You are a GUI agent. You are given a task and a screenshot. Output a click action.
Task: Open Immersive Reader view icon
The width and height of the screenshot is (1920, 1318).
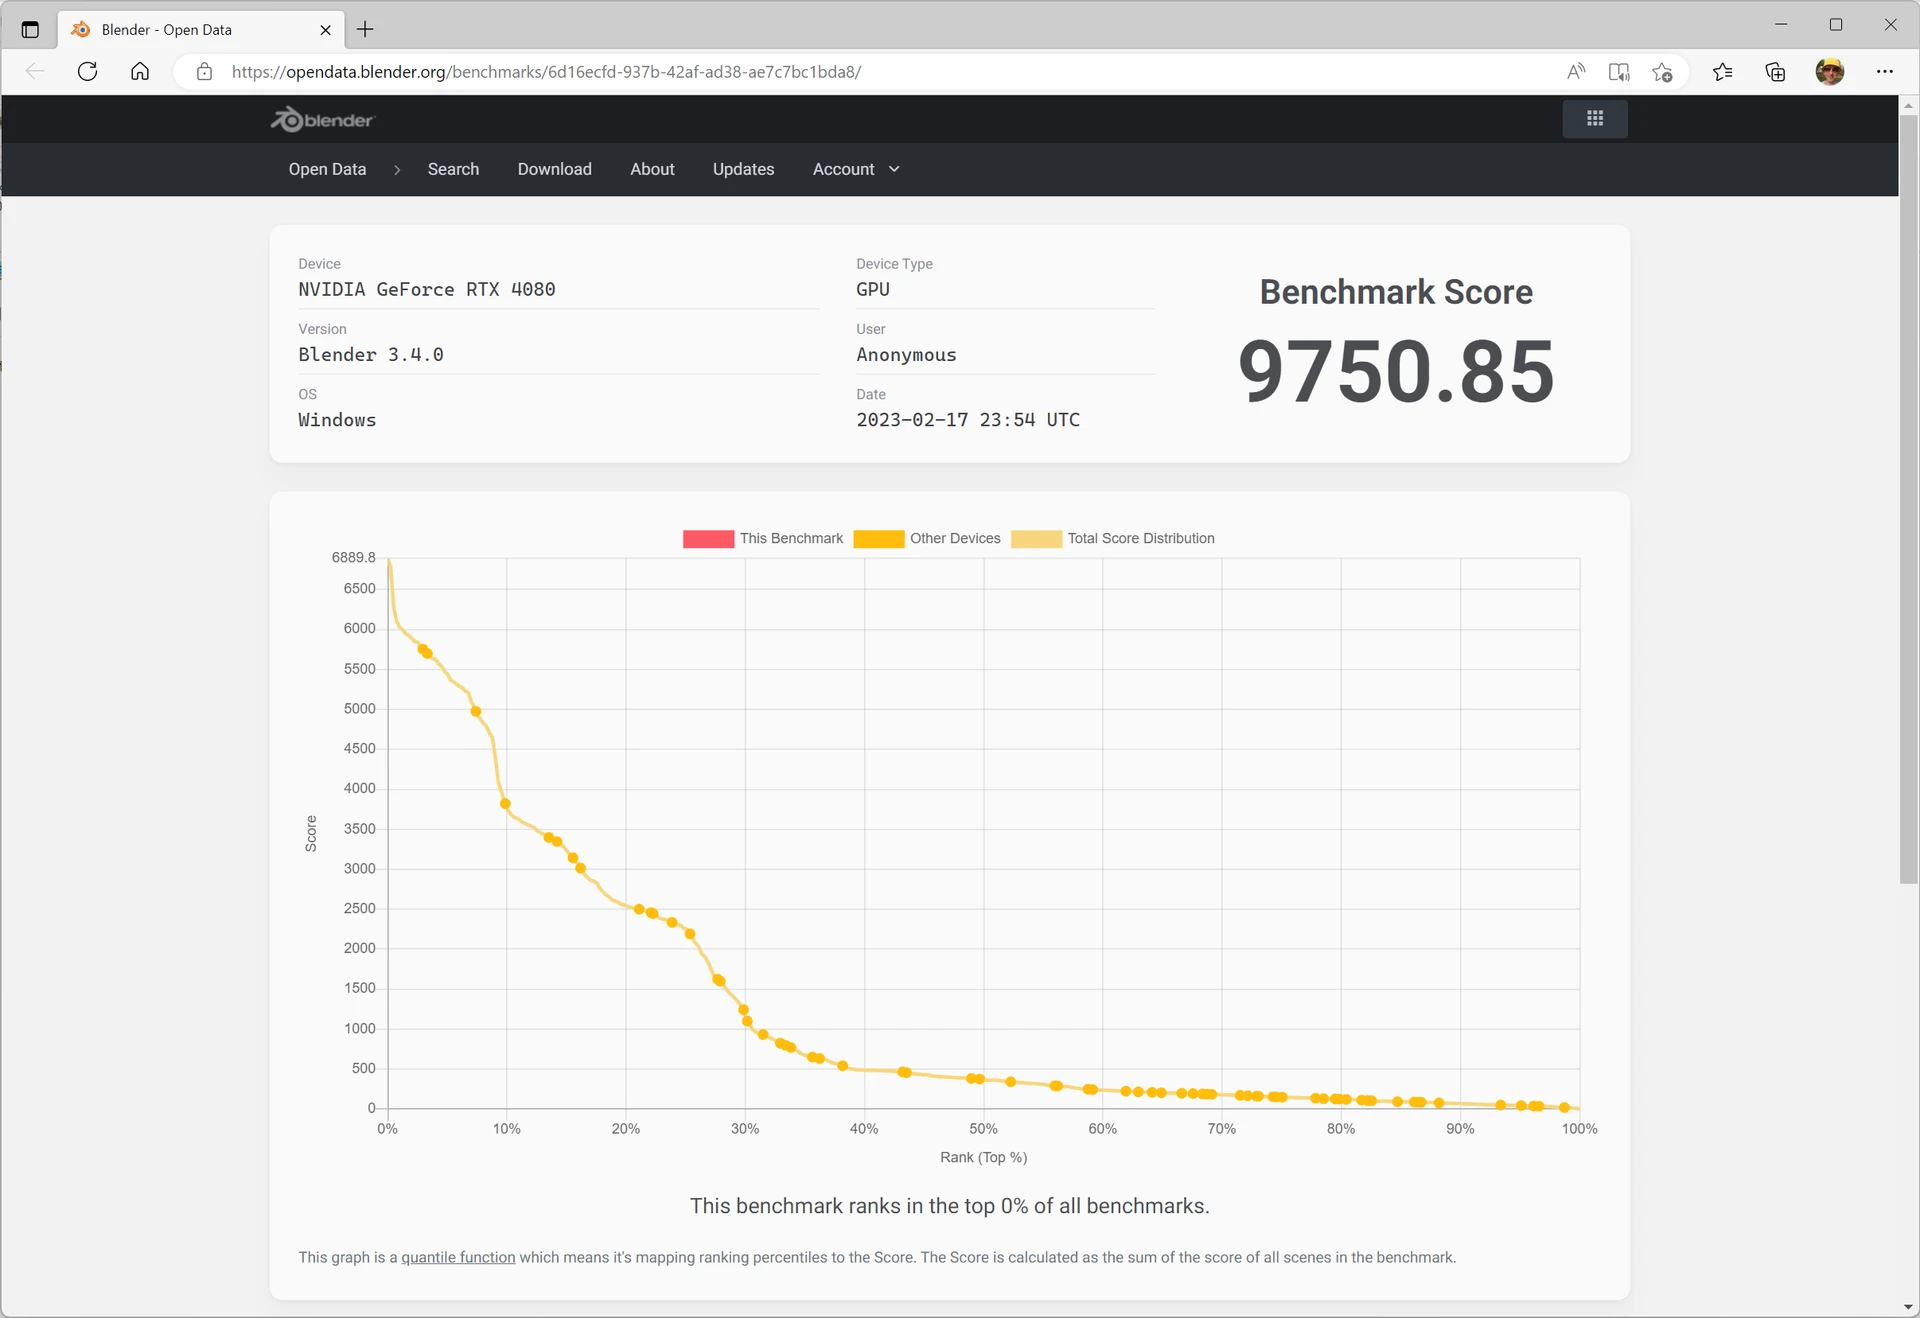[1619, 71]
